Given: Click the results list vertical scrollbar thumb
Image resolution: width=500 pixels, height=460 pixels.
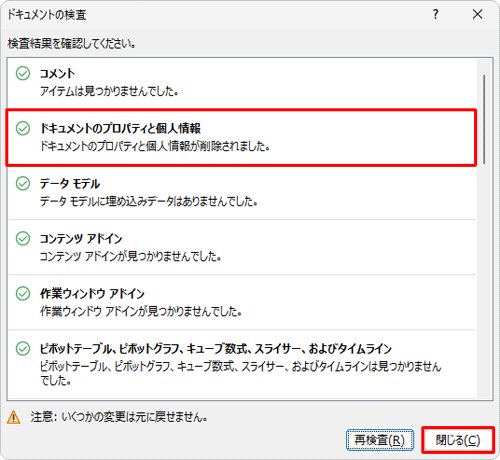Looking at the screenshot, I should click(484, 119).
